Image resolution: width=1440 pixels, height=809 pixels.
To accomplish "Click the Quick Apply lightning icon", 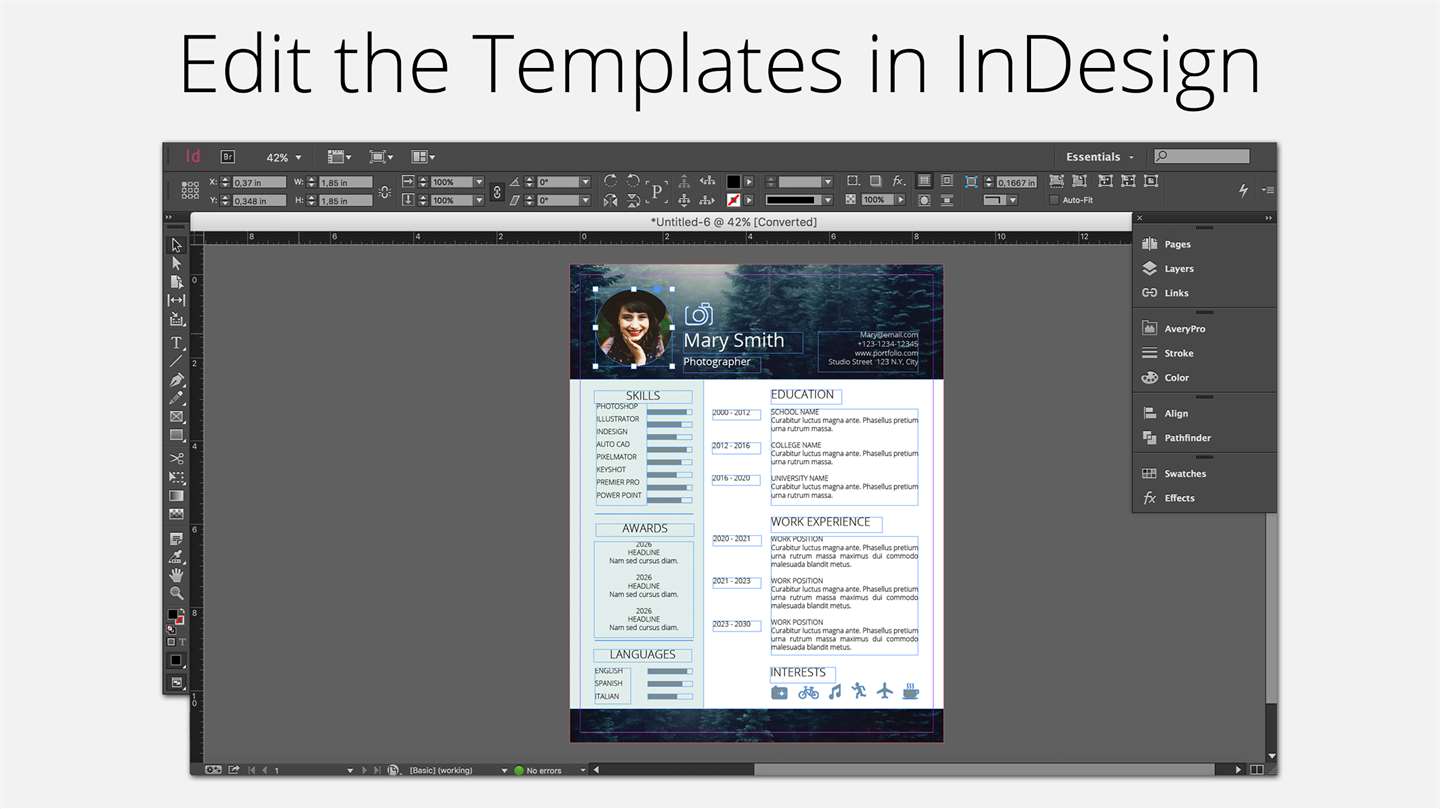I will pos(1244,190).
